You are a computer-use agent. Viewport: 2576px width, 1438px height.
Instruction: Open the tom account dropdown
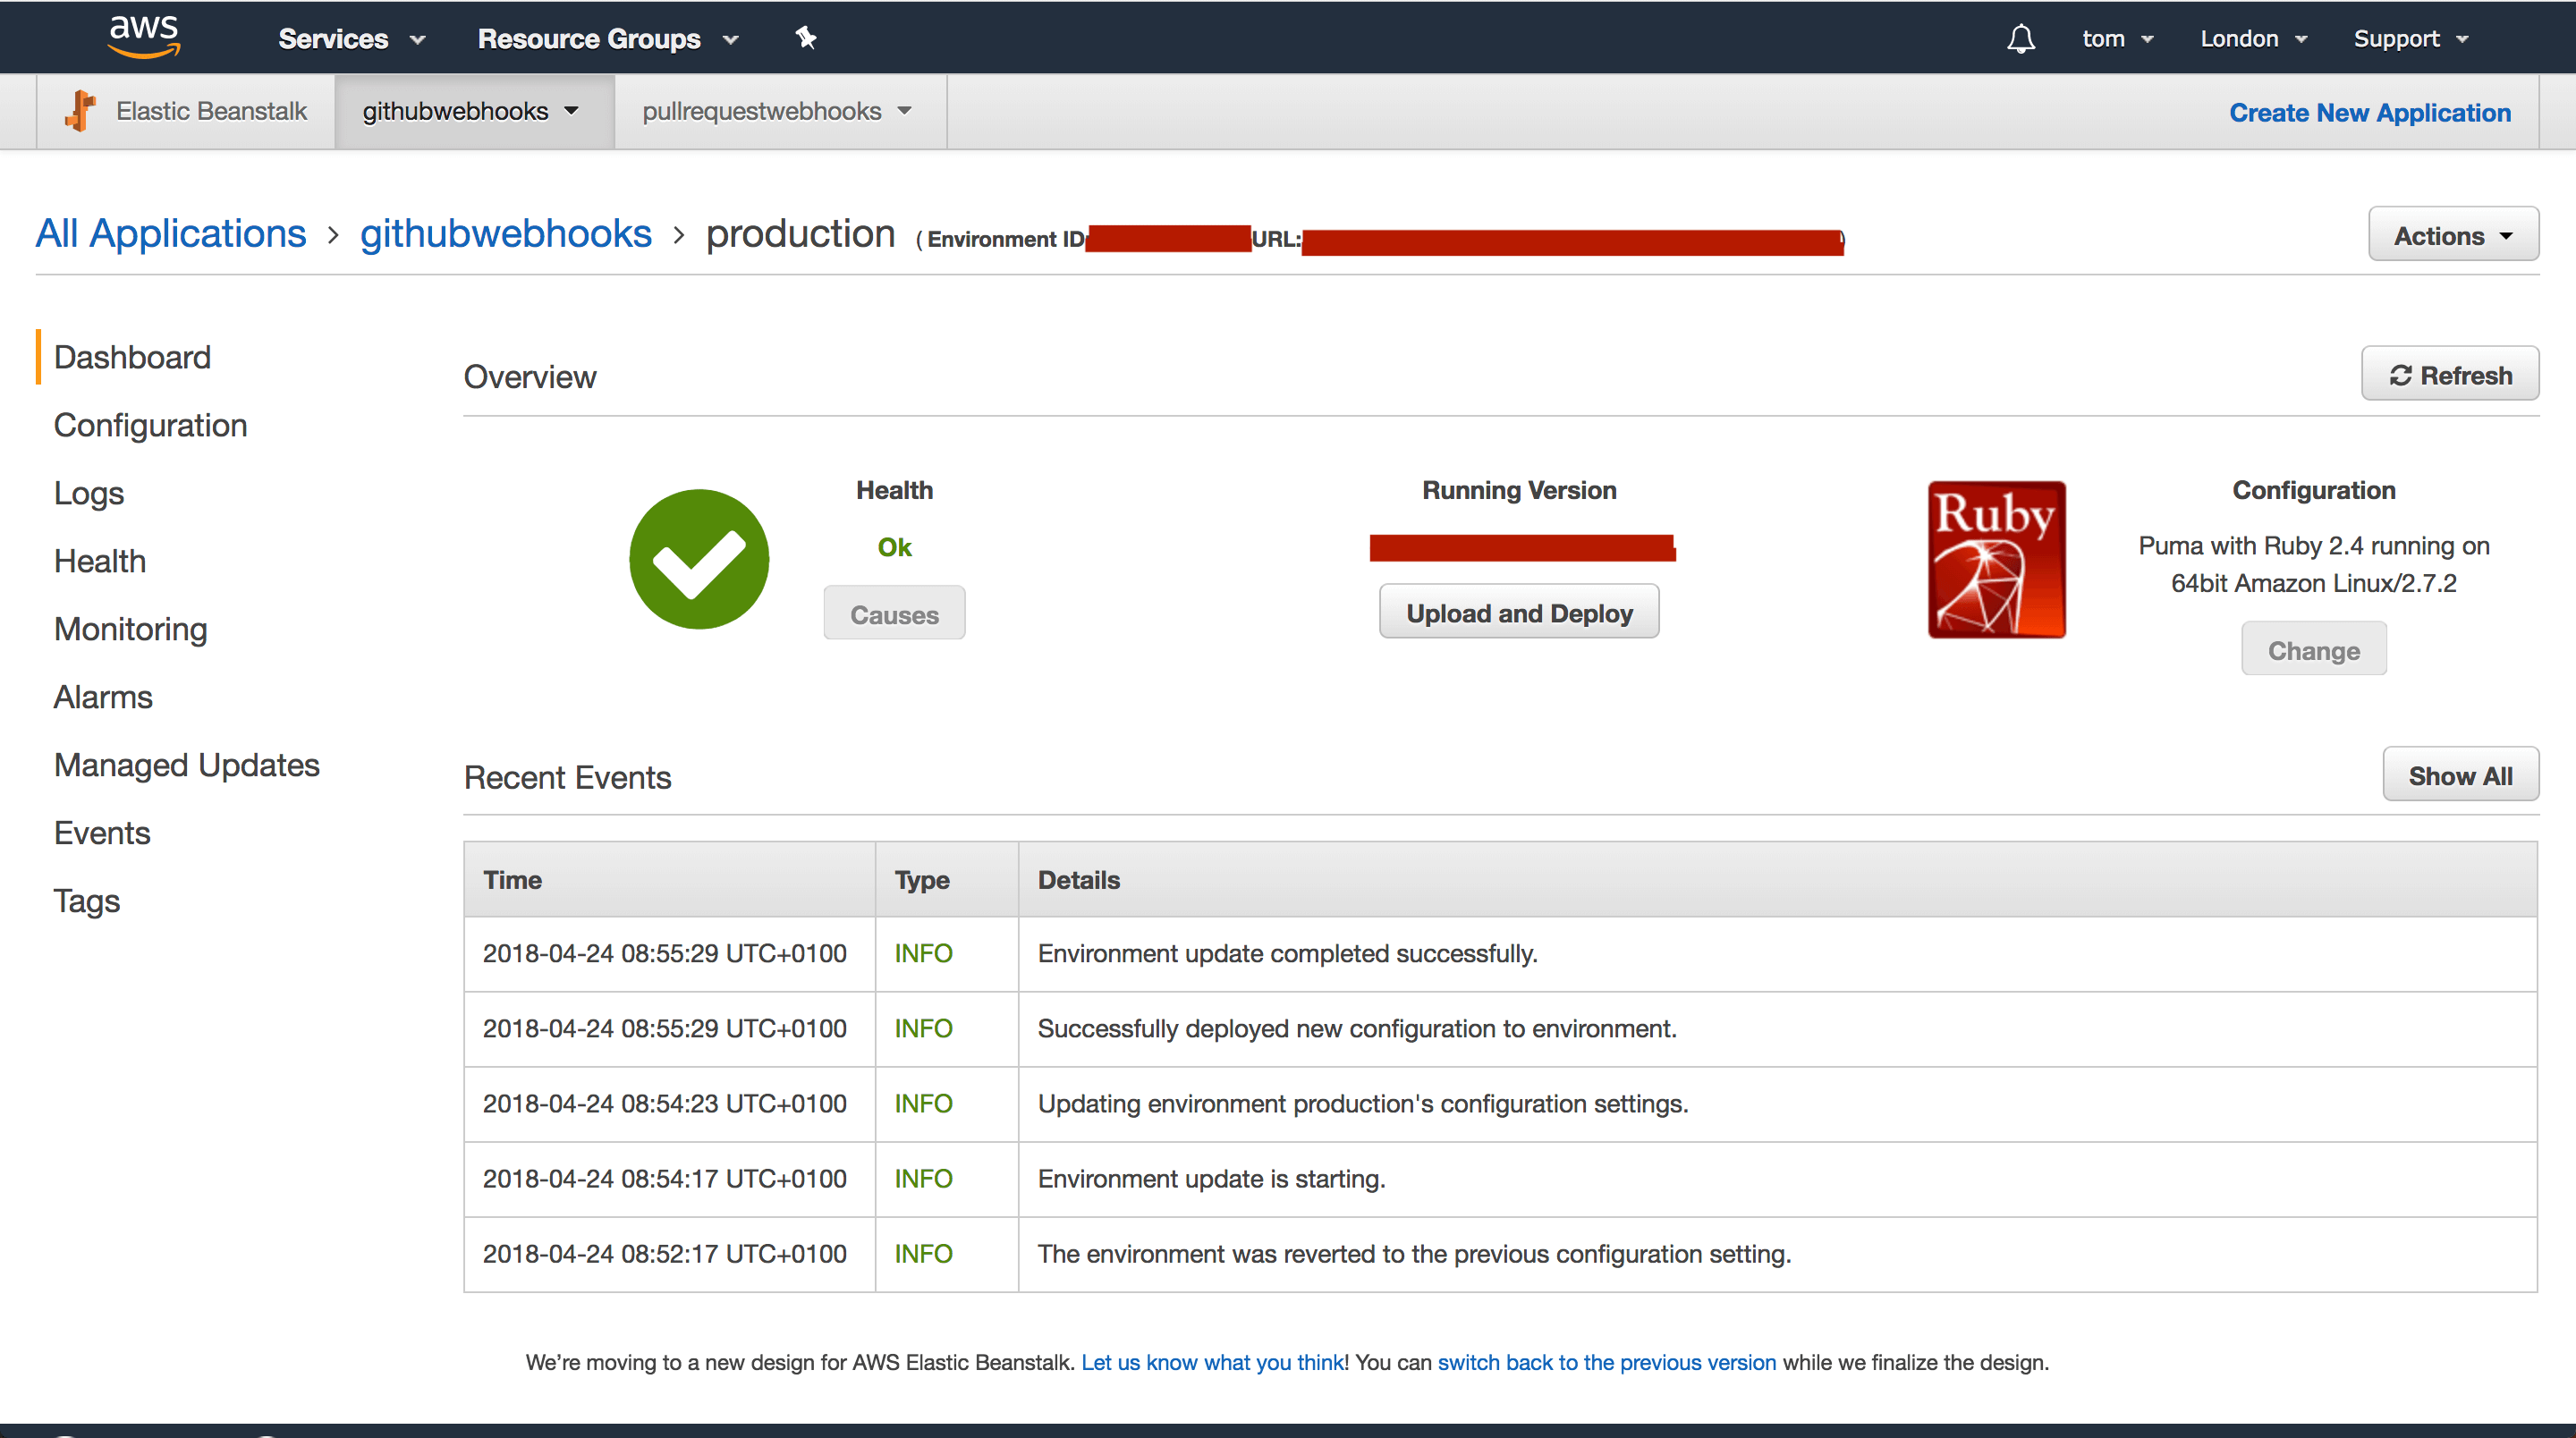pyautogui.click(x=2118, y=38)
